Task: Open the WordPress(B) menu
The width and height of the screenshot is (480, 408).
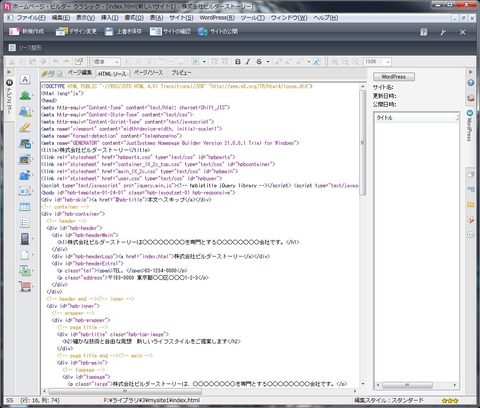Action: pos(217,18)
